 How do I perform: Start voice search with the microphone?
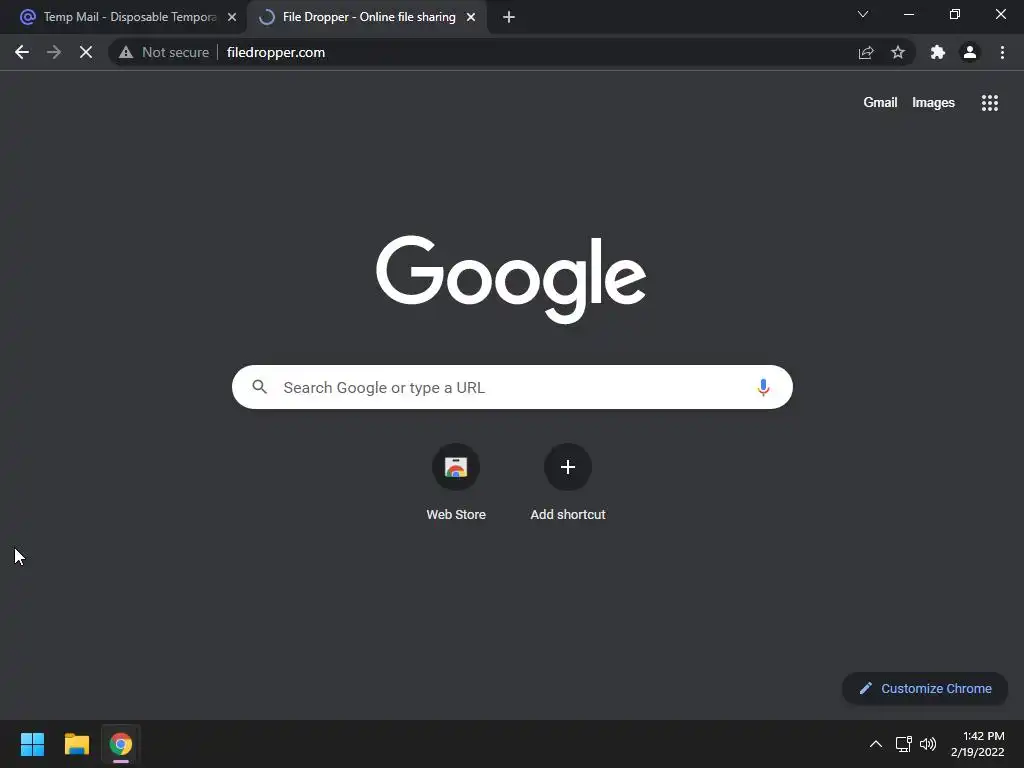[x=763, y=387]
